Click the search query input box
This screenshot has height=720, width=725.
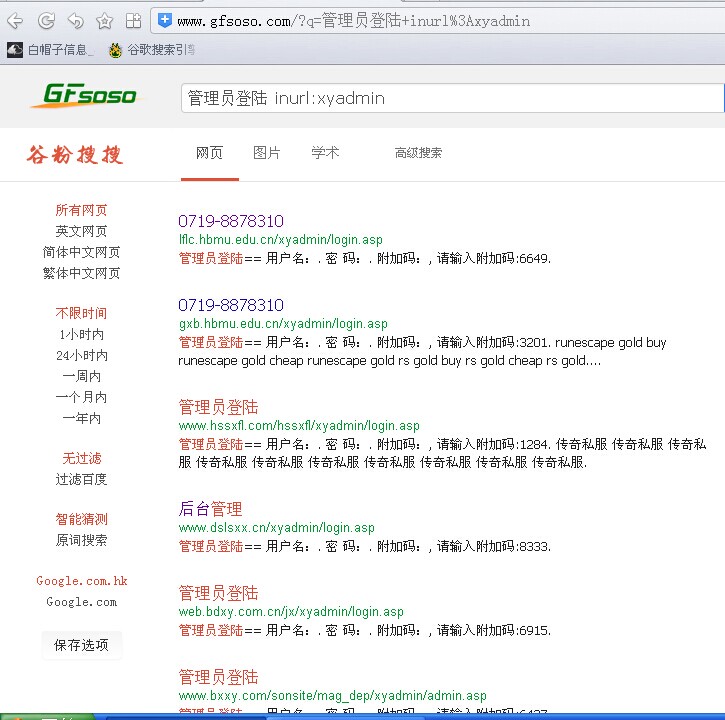click(x=452, y=98)
